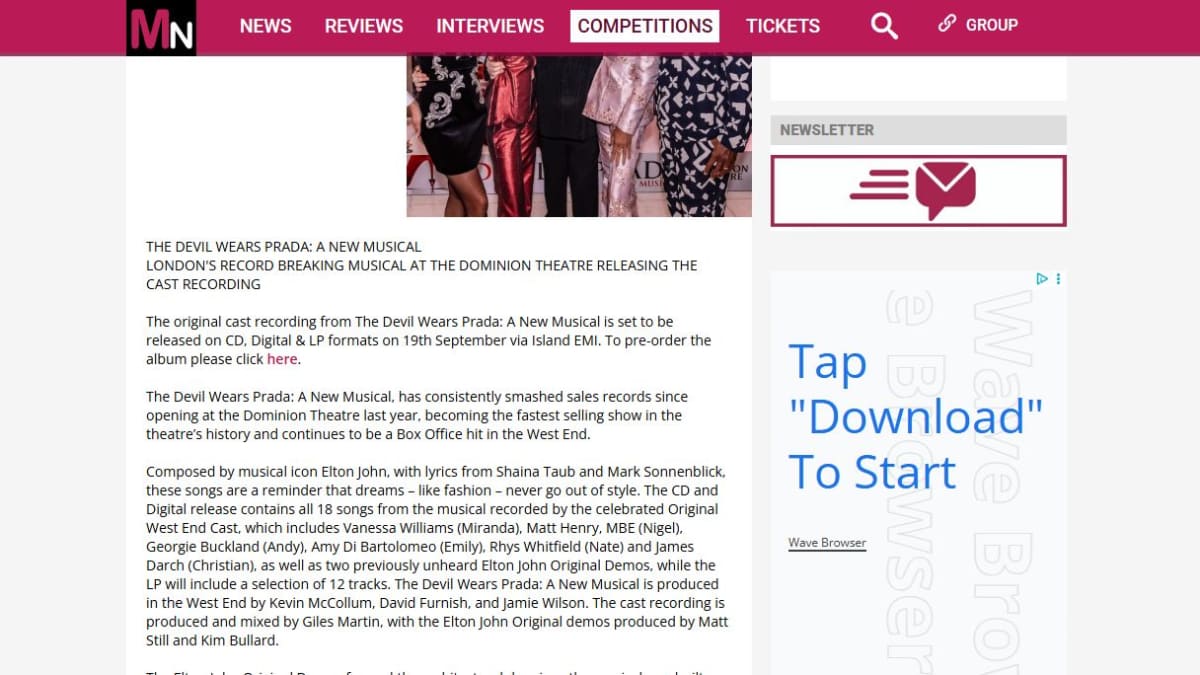
Task: Click the 'Wave Browser' ad link
Action: [827, 543]
